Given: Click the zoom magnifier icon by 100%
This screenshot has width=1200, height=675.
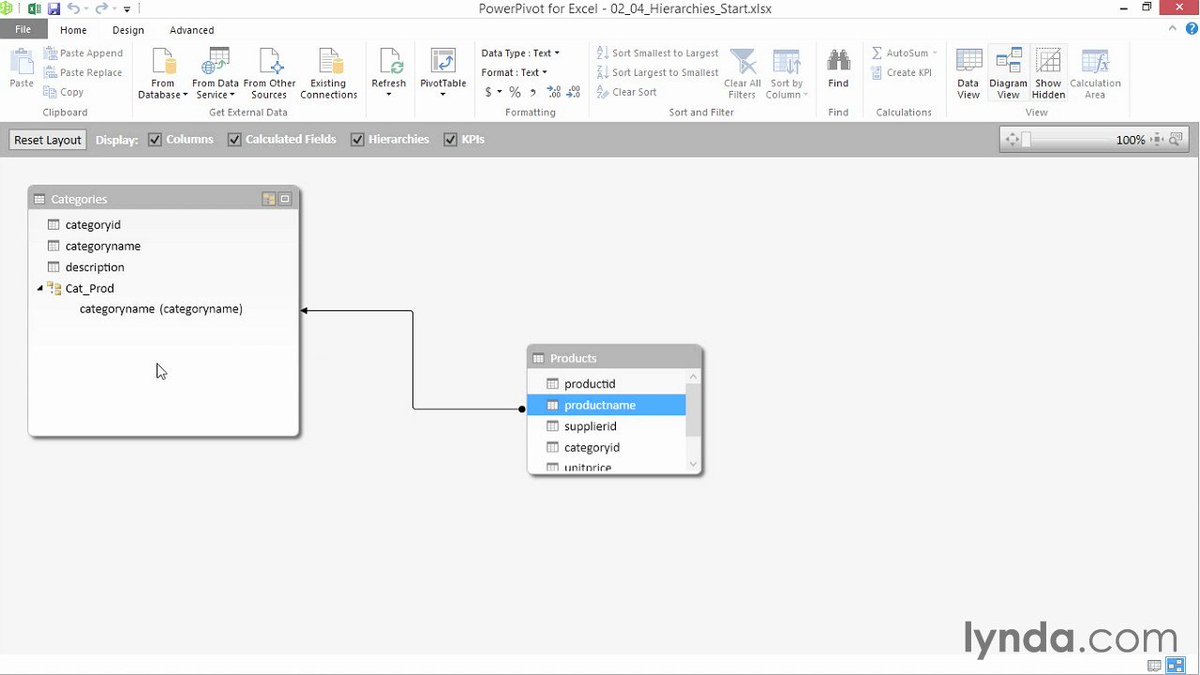Looking at the screenshot, I should 1176,140.
